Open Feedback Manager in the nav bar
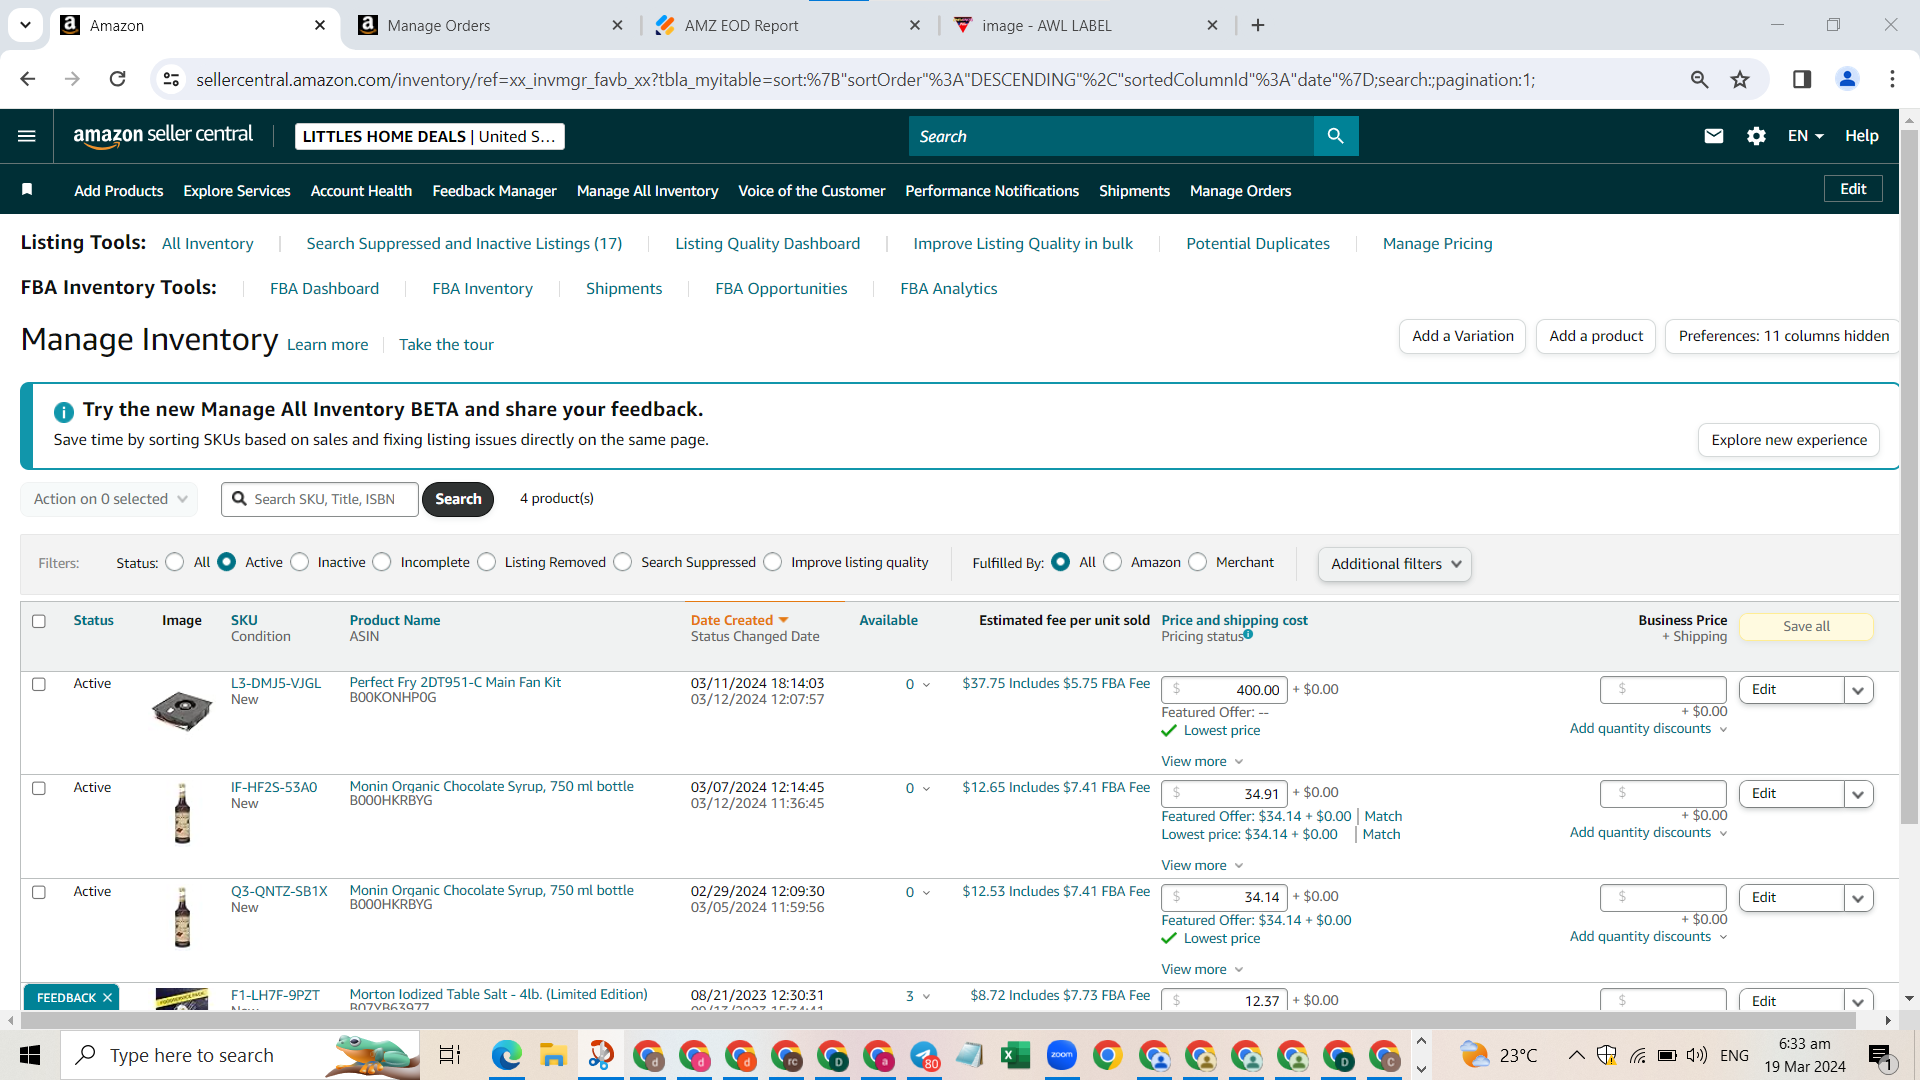 click(x=494, y=190)
